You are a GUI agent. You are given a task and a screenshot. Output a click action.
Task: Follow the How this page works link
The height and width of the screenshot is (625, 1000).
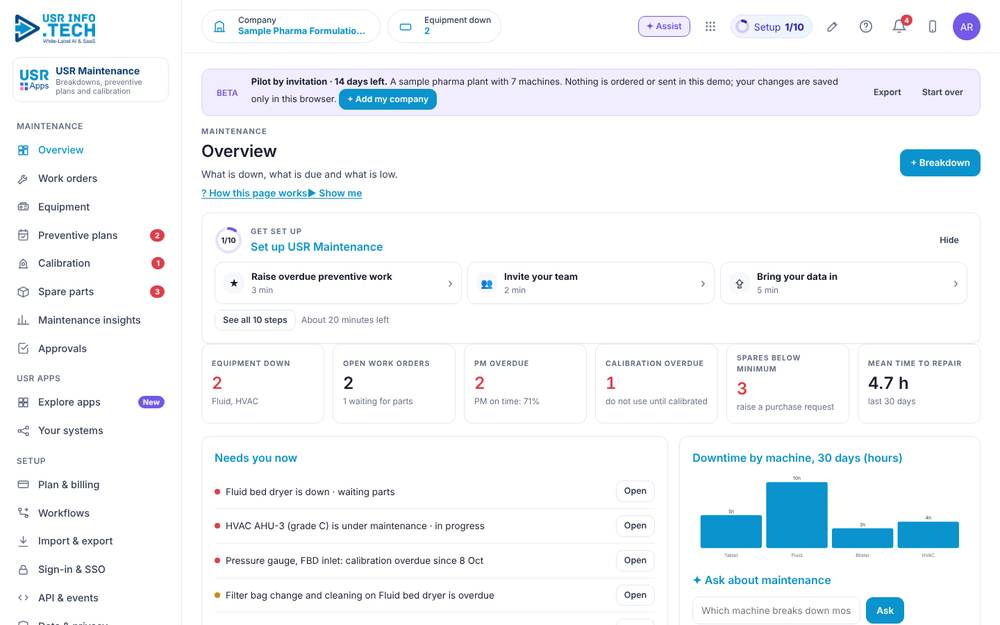pos(254,193)
